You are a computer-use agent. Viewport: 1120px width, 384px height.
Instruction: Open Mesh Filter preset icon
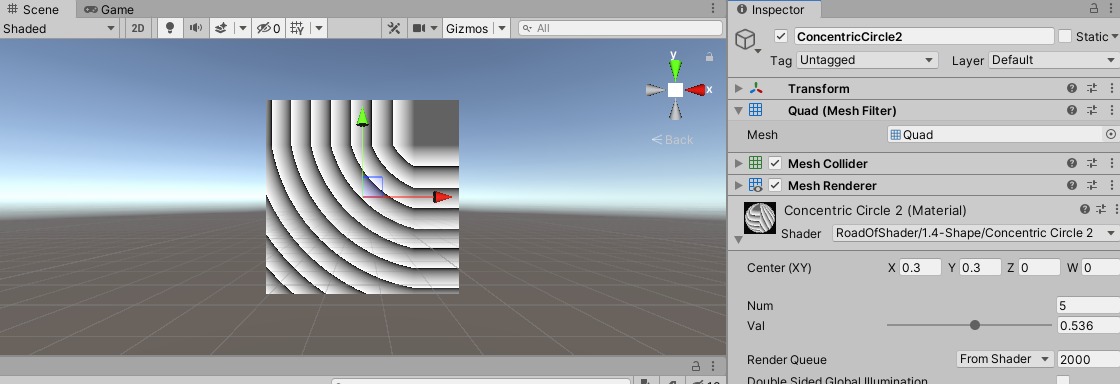point(1091,111)
